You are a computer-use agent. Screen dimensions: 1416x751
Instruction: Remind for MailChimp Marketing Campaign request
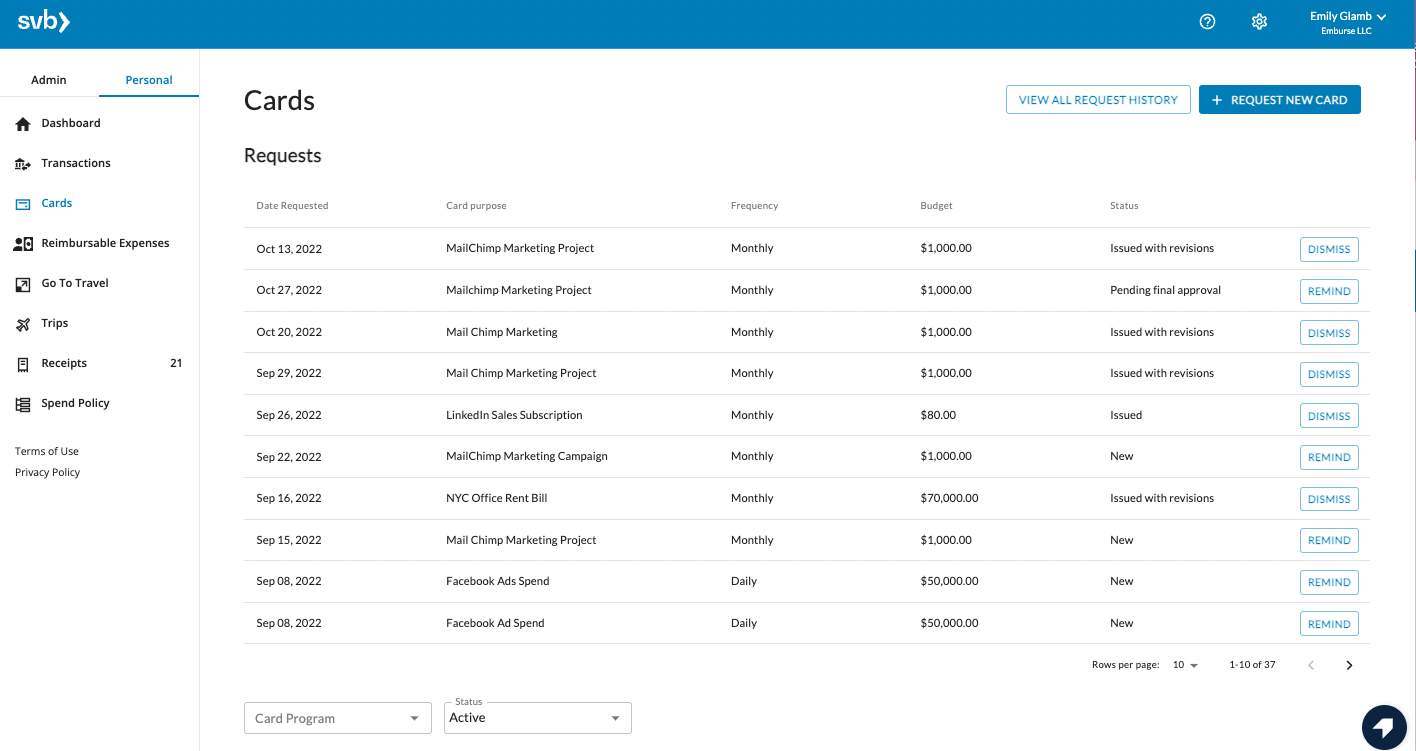(1329, 457)
